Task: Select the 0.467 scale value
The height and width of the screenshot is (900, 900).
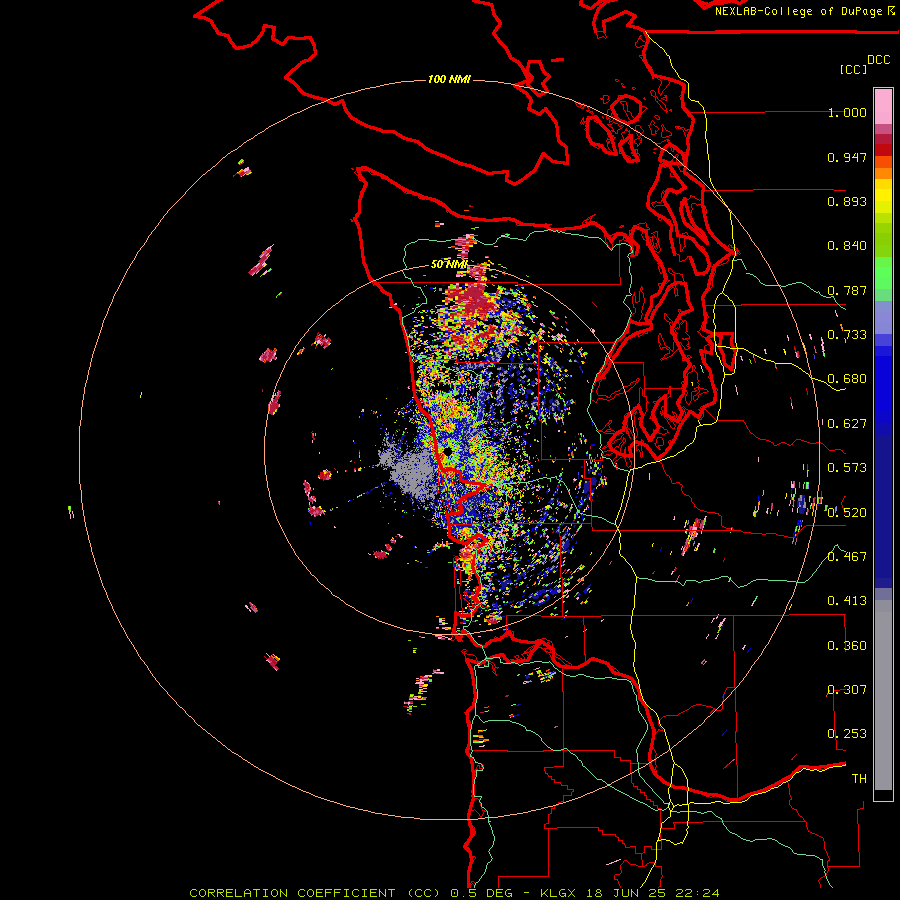Action: click(847, 556)
